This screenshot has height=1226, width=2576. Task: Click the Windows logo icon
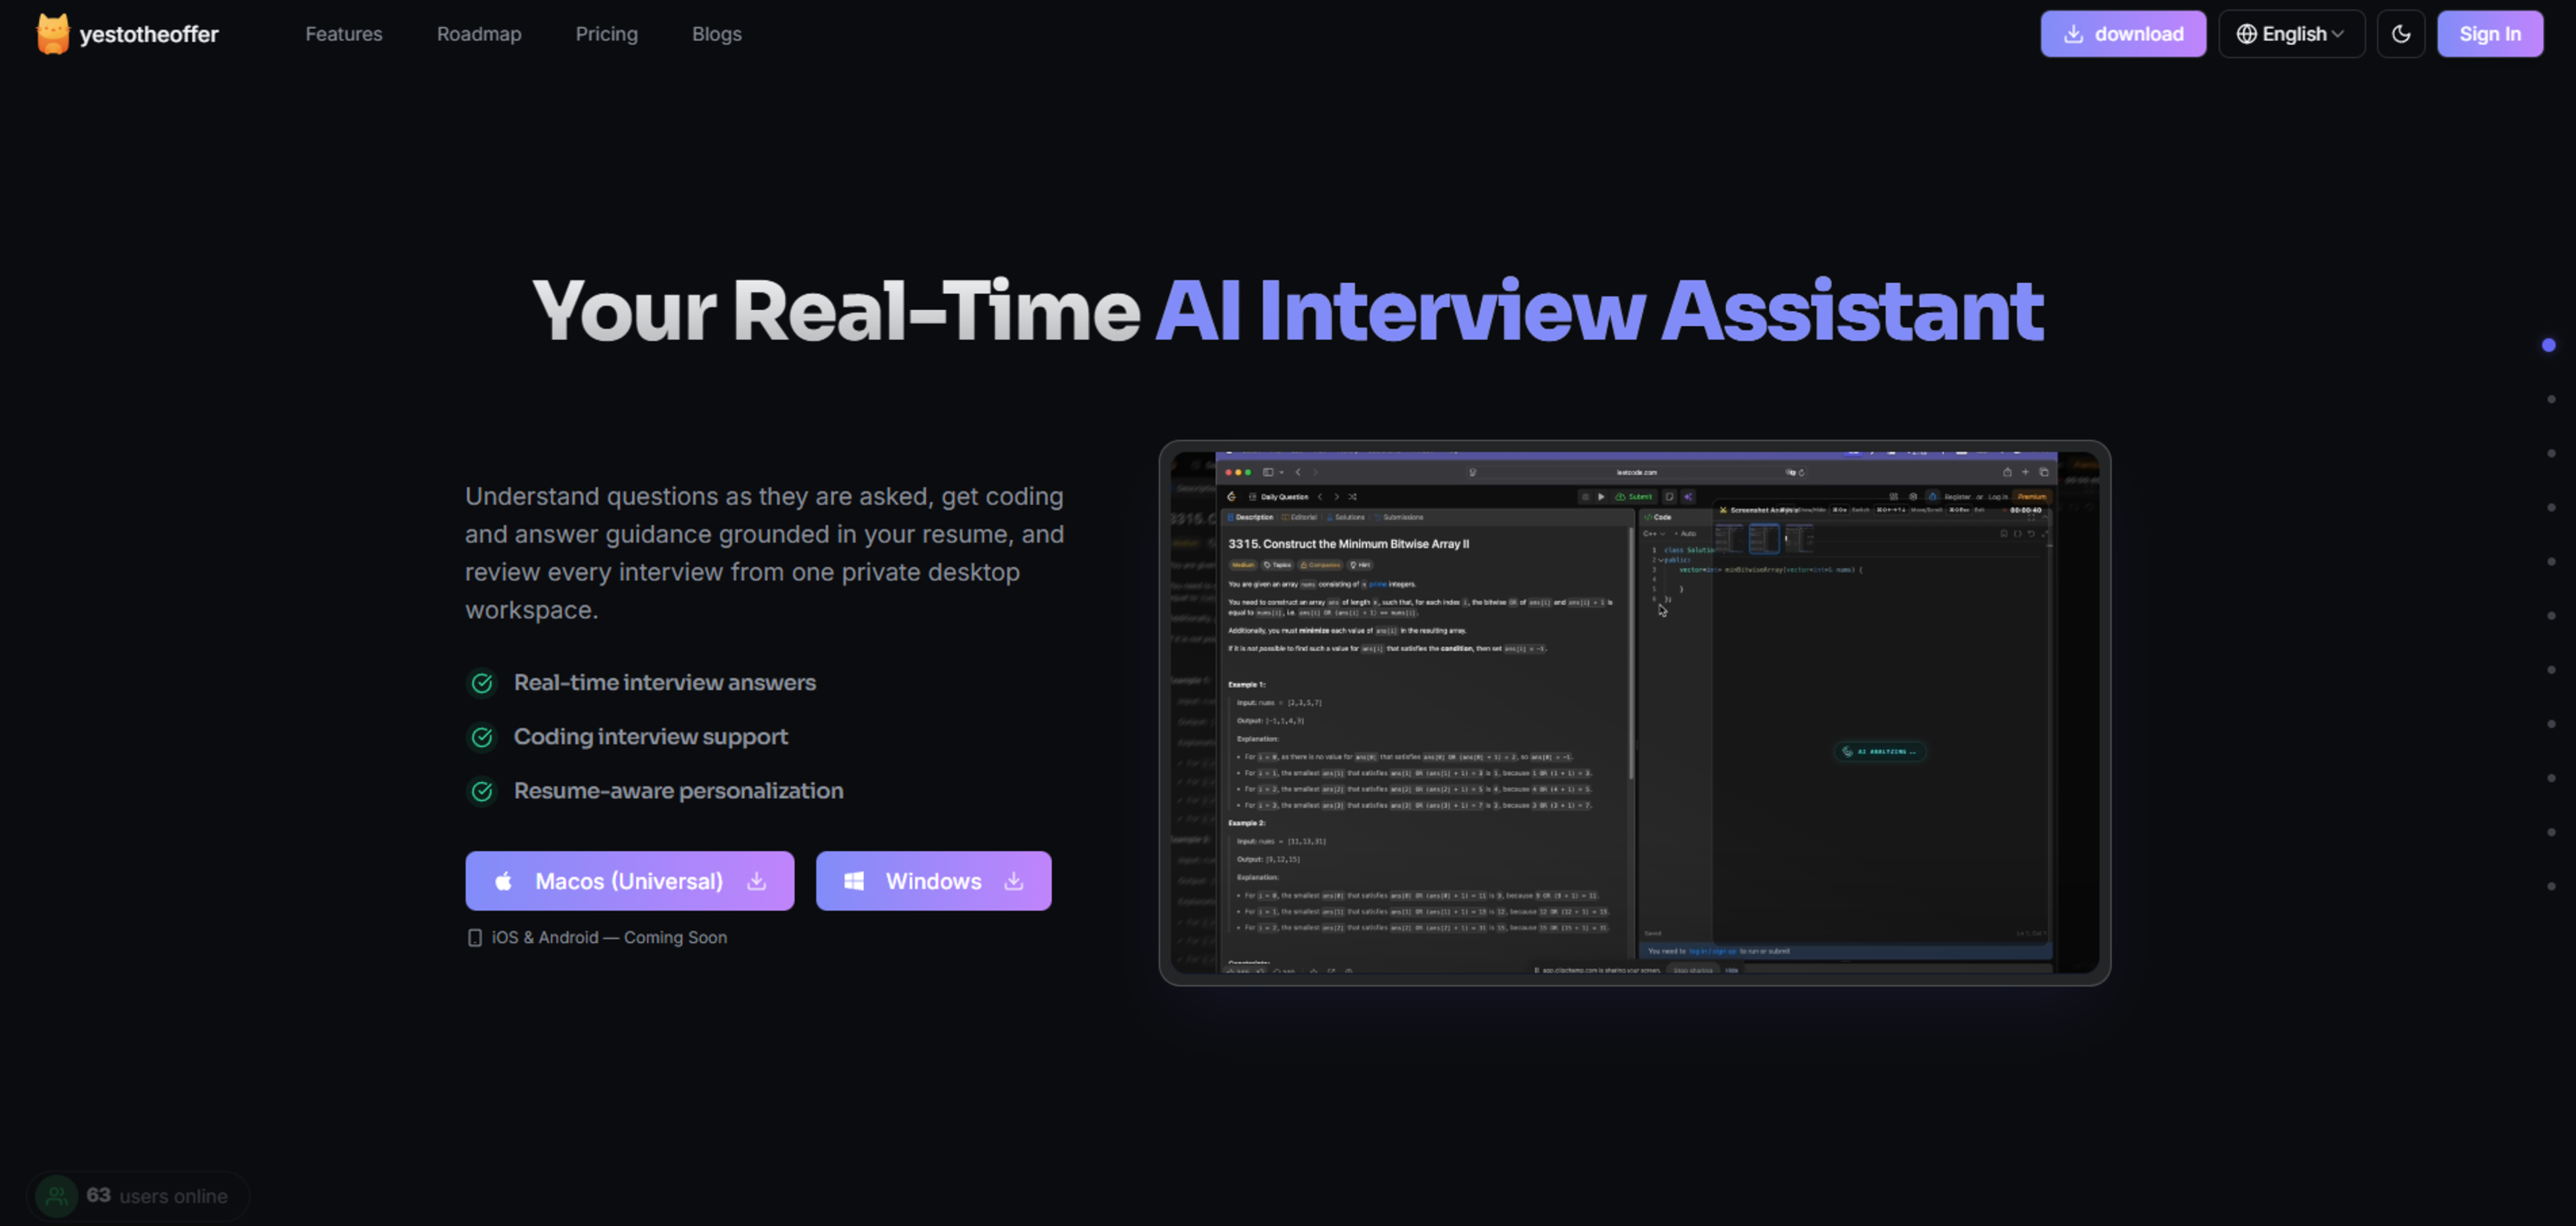pos(854,881)
